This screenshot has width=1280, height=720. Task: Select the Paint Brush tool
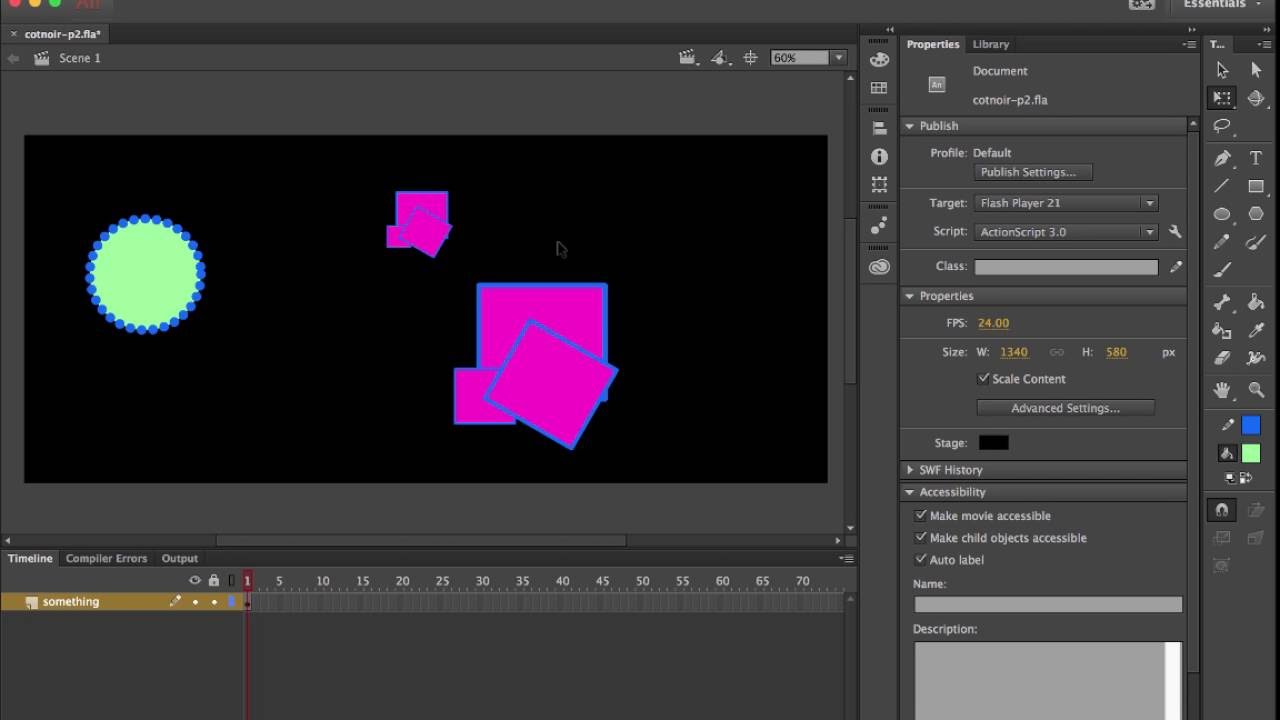pos(1256,242)
